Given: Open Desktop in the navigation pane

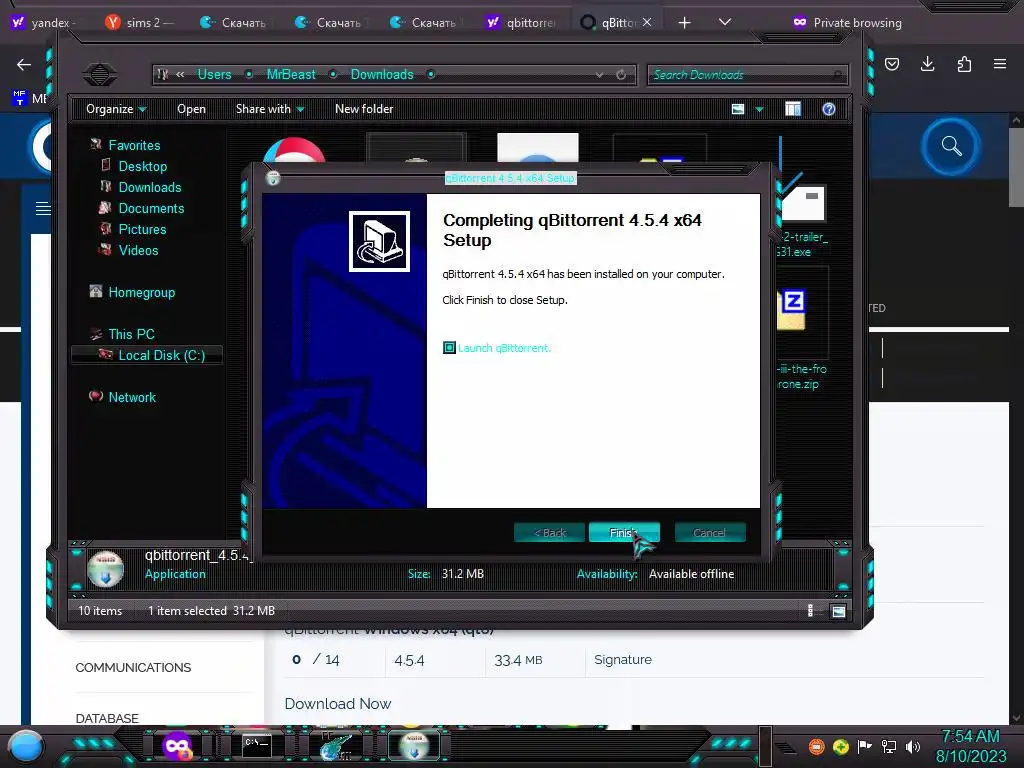Looking at the screenshot, I should [142, 166].
